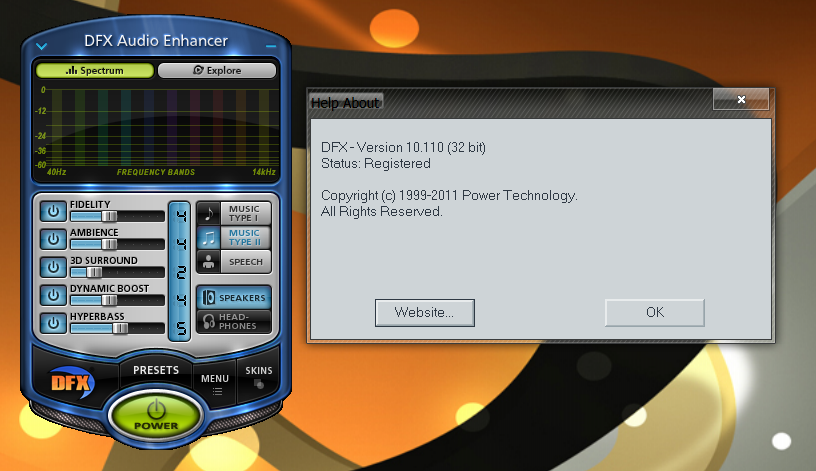Screen dimensions: 816x471
Task: Open the Explore tab
Action: click(x=217, y=70)
